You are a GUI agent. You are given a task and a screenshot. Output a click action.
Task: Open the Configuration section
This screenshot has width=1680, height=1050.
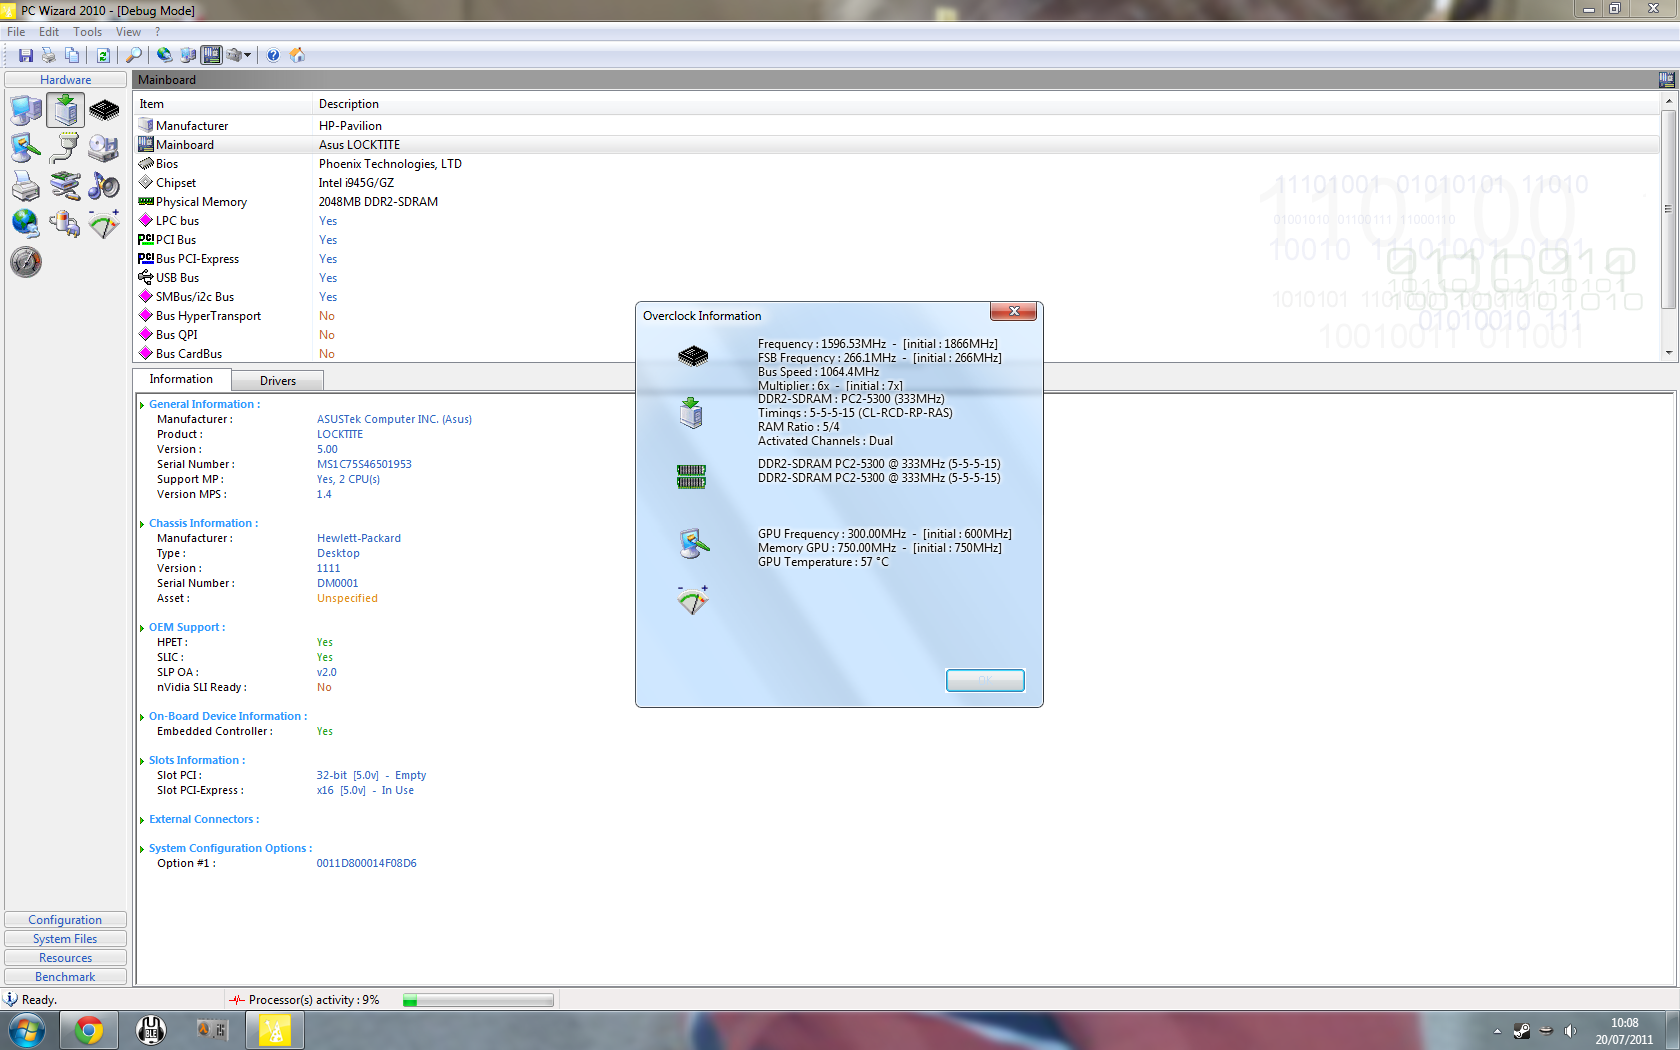pos(65,920)
